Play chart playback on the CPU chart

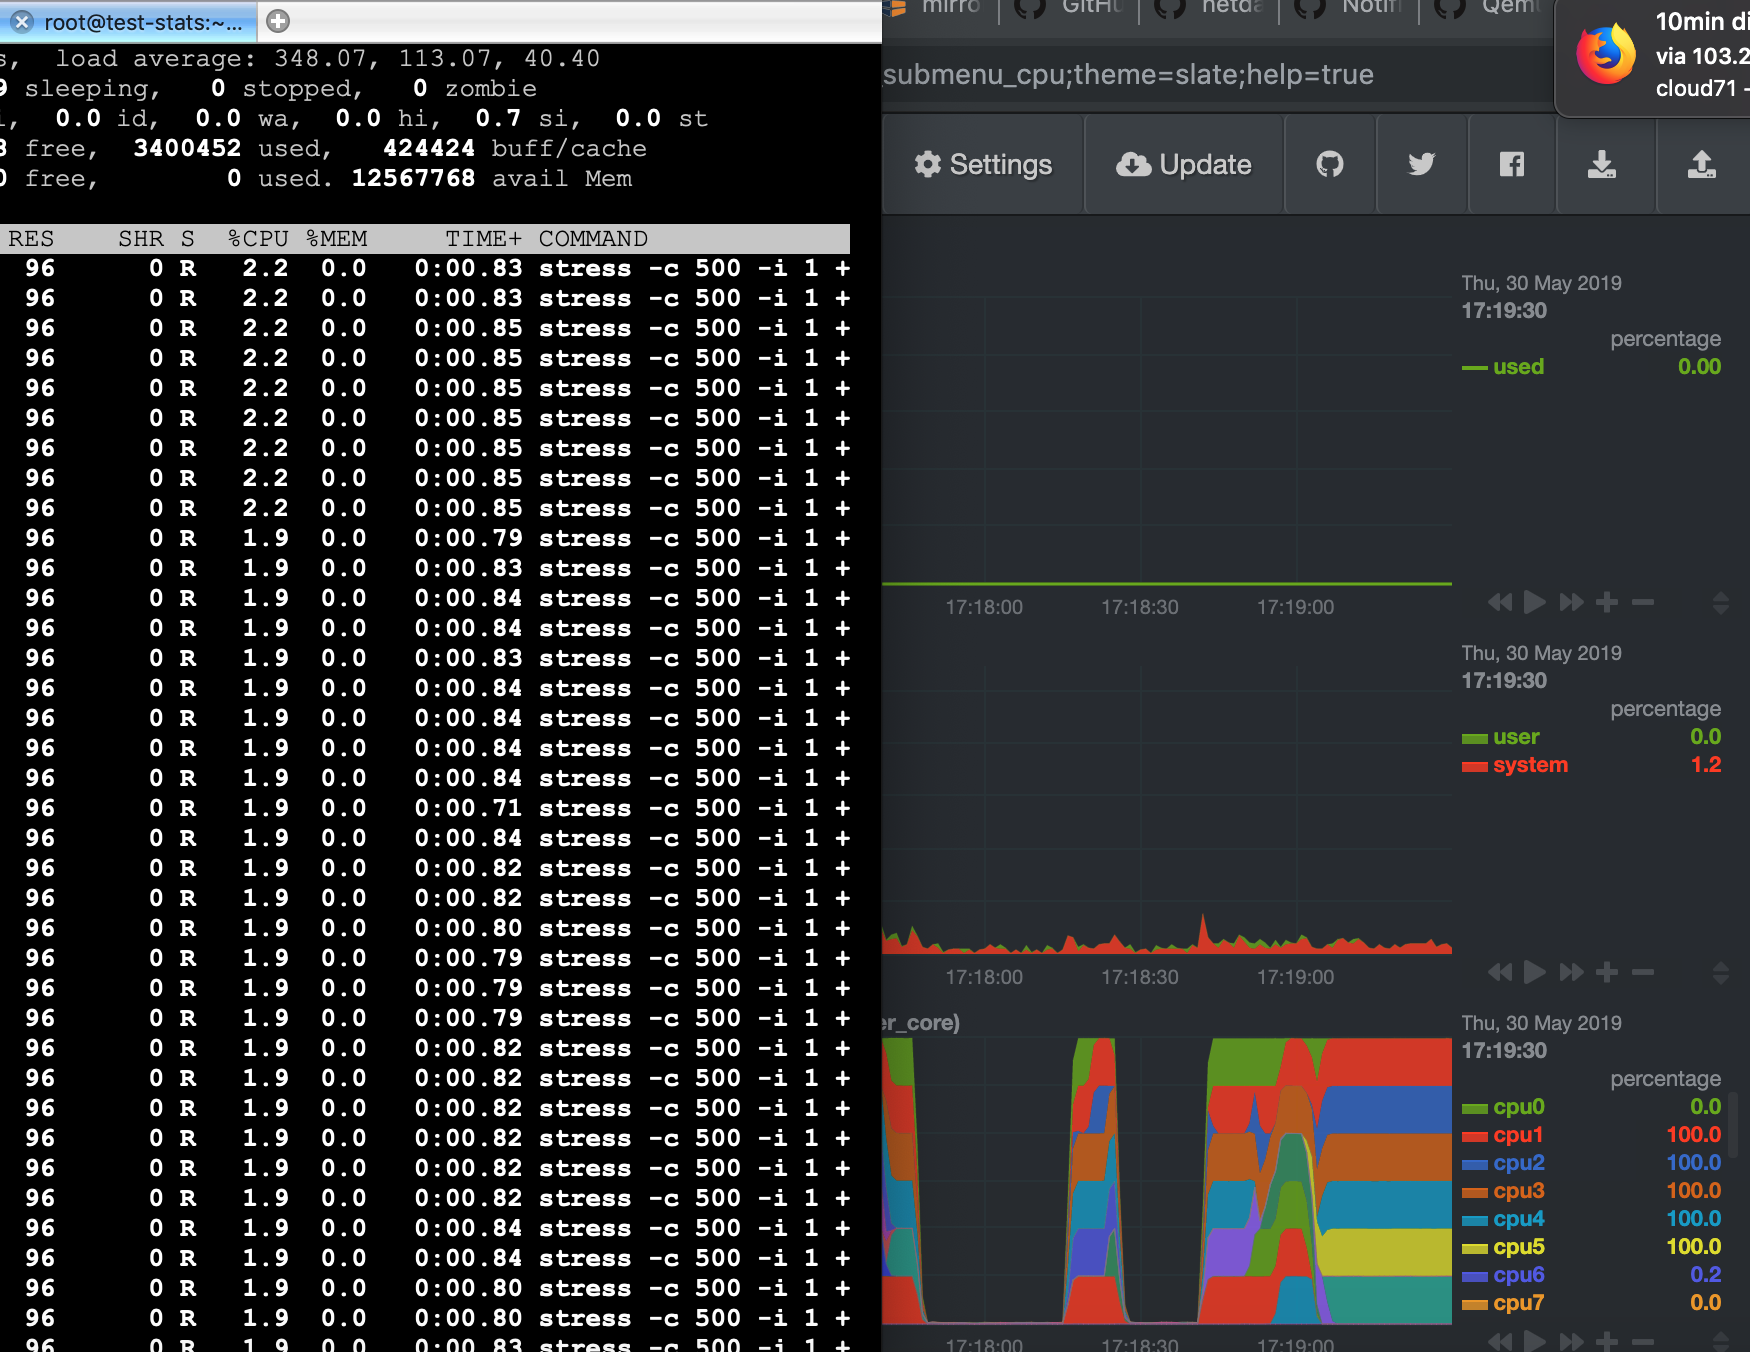coord(1533,971)
